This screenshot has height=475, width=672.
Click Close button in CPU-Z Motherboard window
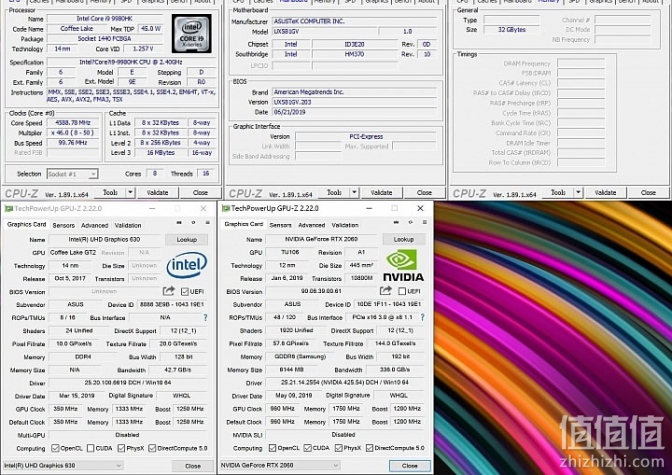424,192
